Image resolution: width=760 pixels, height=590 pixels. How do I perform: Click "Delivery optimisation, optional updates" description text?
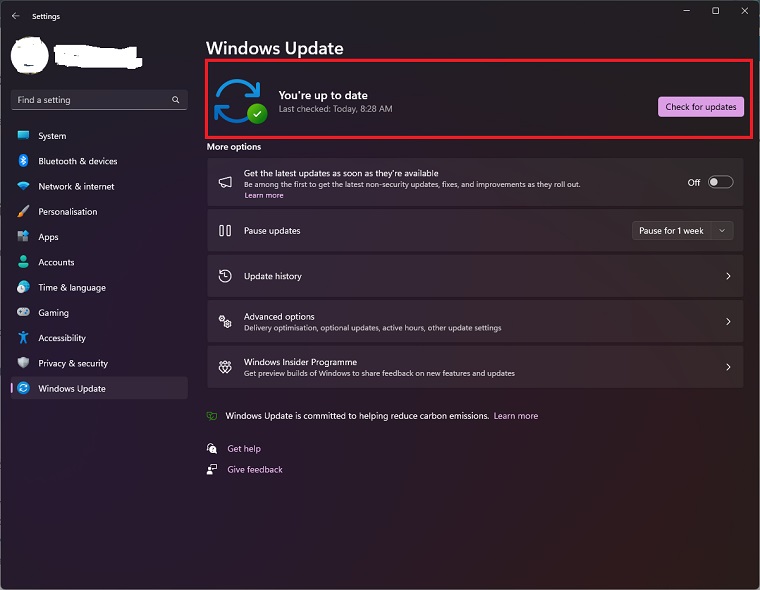pos(372,328)
